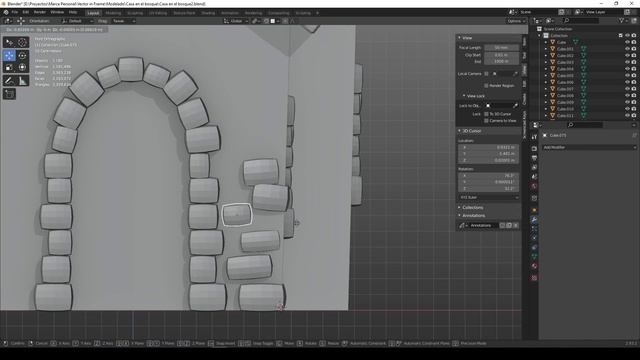Open the Render menu
The width and height of the screenshot is (640, 360).
pyautogui.click(x=40, y=12)
